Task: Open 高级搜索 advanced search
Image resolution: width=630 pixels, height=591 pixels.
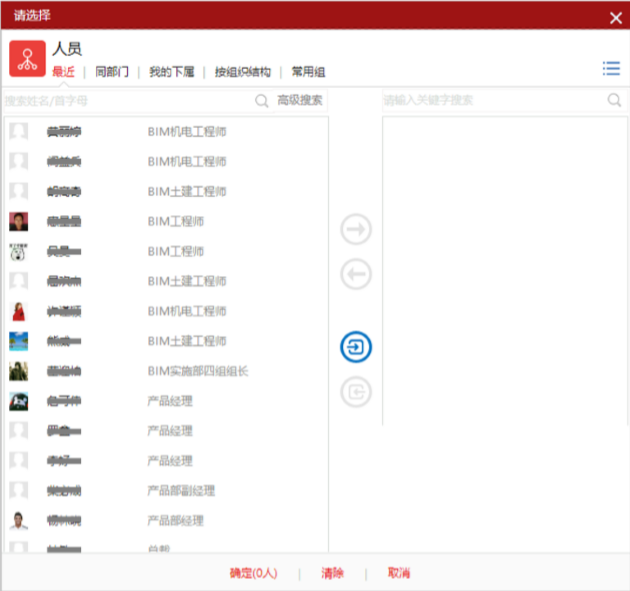Action: pyautogui.click(x=300, y=100)
